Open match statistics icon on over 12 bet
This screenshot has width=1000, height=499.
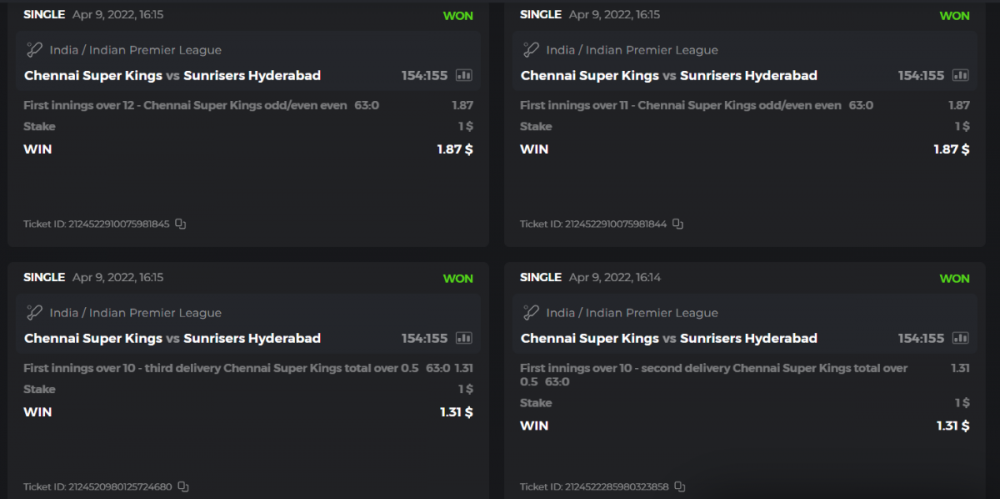464,75
